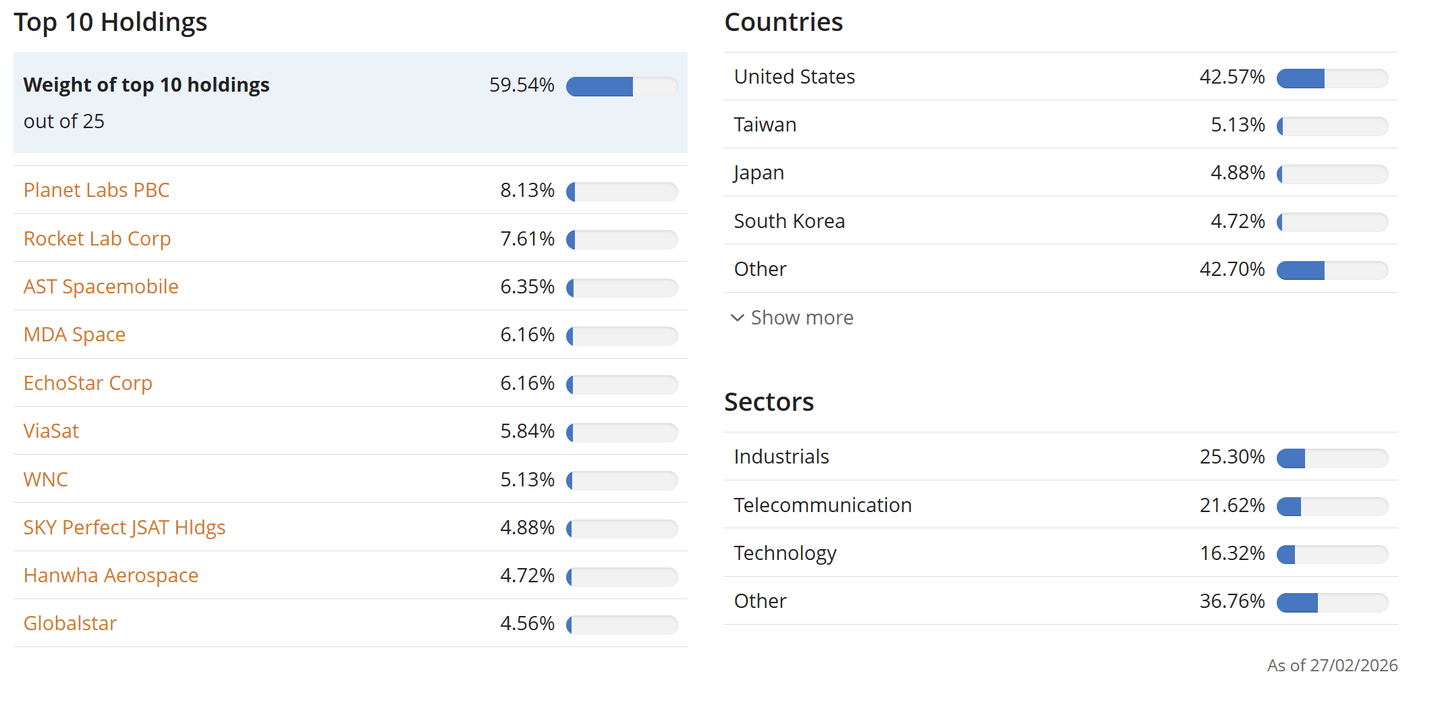This screenshot has height=707, width=1440.
Task: Open the Planet Labs PBC holding link
Action: pos(96,190)
